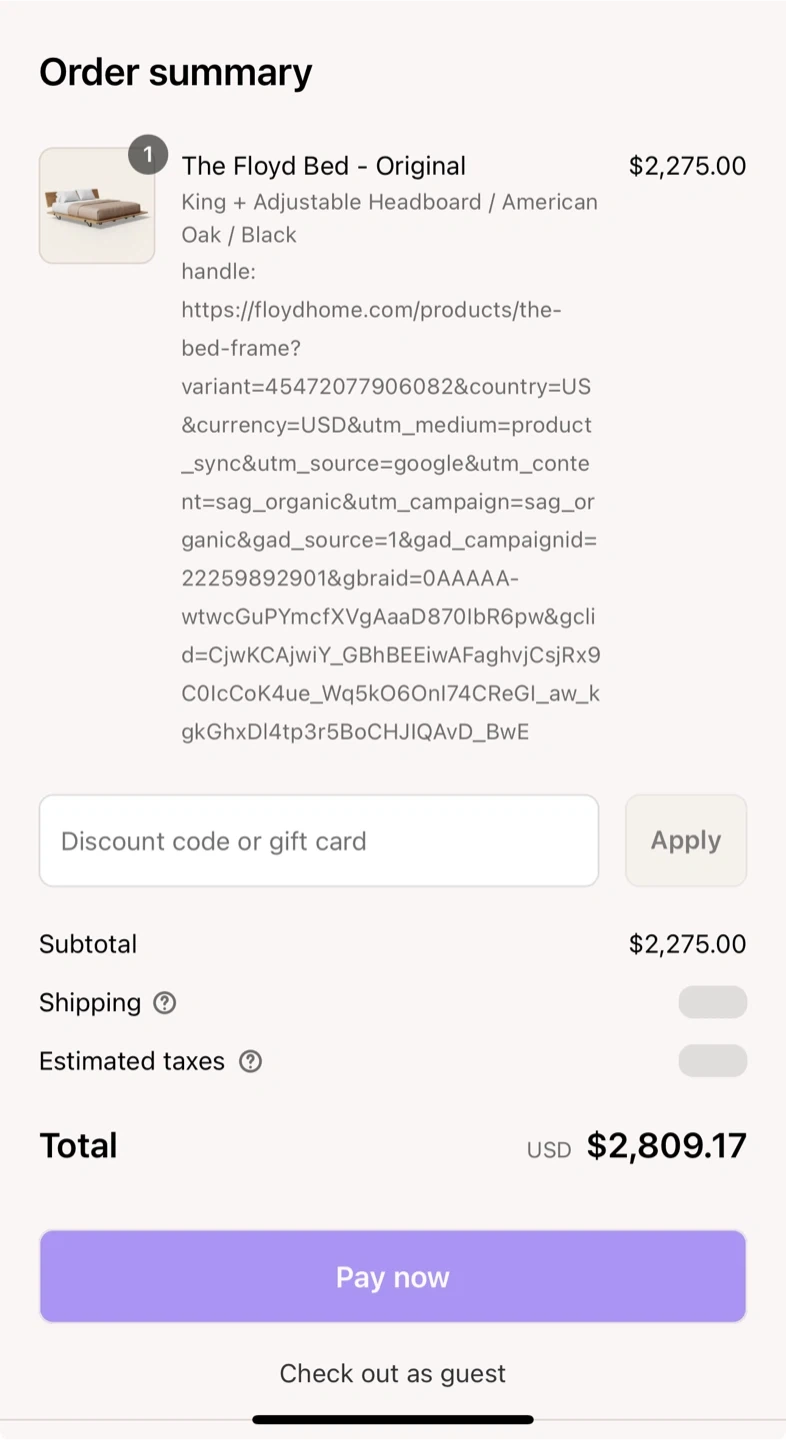The width and height of the screenshot is (786, 1440).
Task: Tap the quantity badge on bed thumbnail
Action: coord(148,155)
